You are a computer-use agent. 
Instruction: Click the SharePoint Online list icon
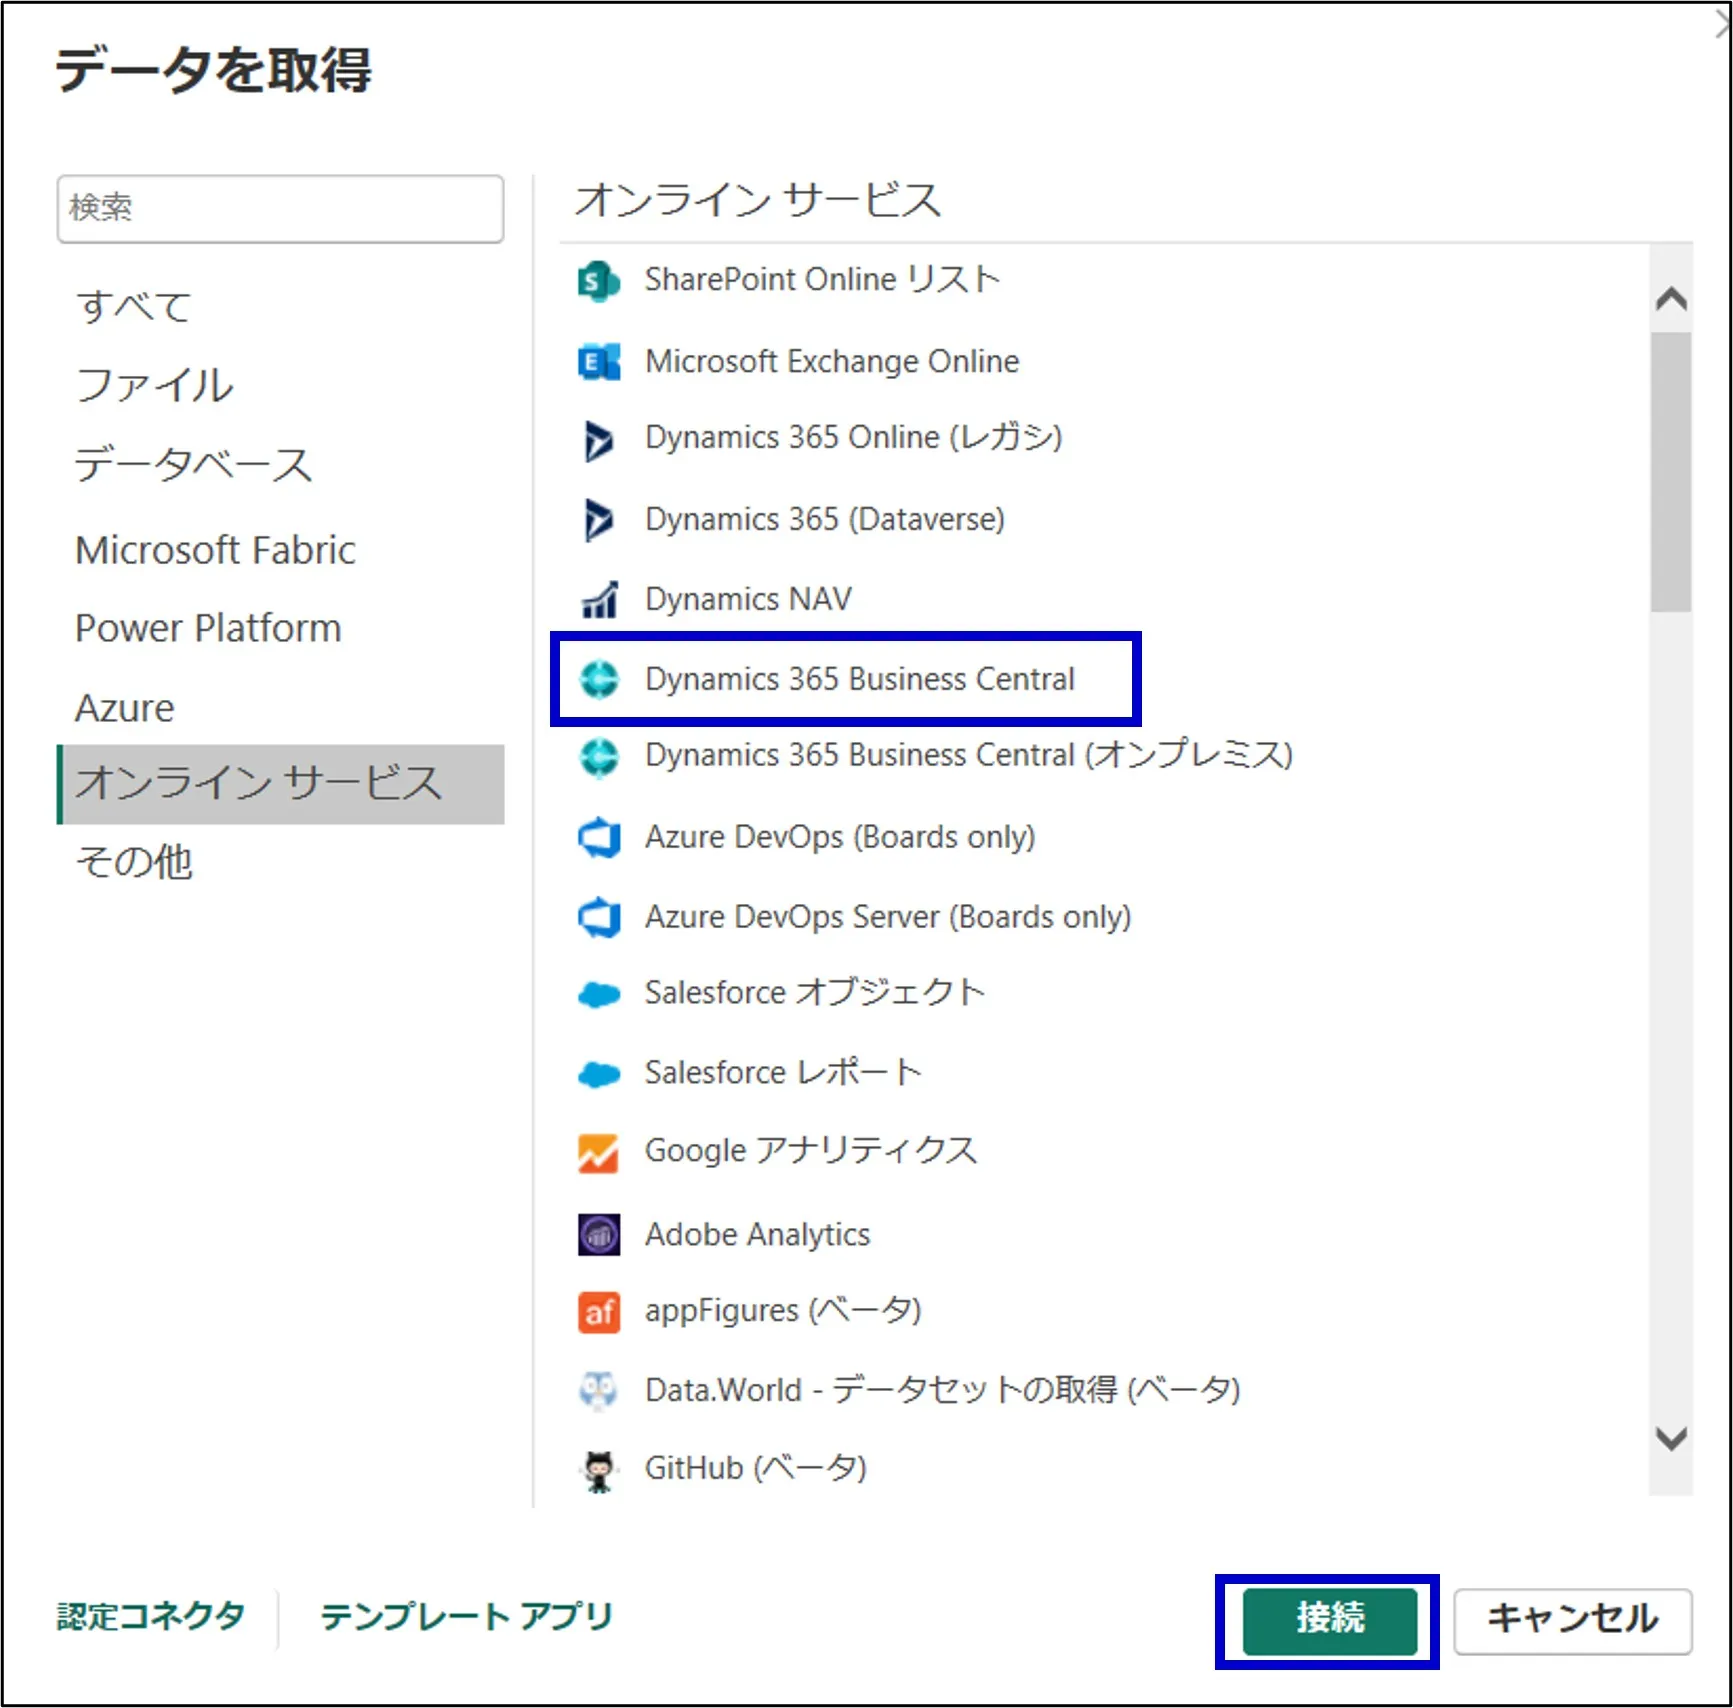(x=598, y=281)
